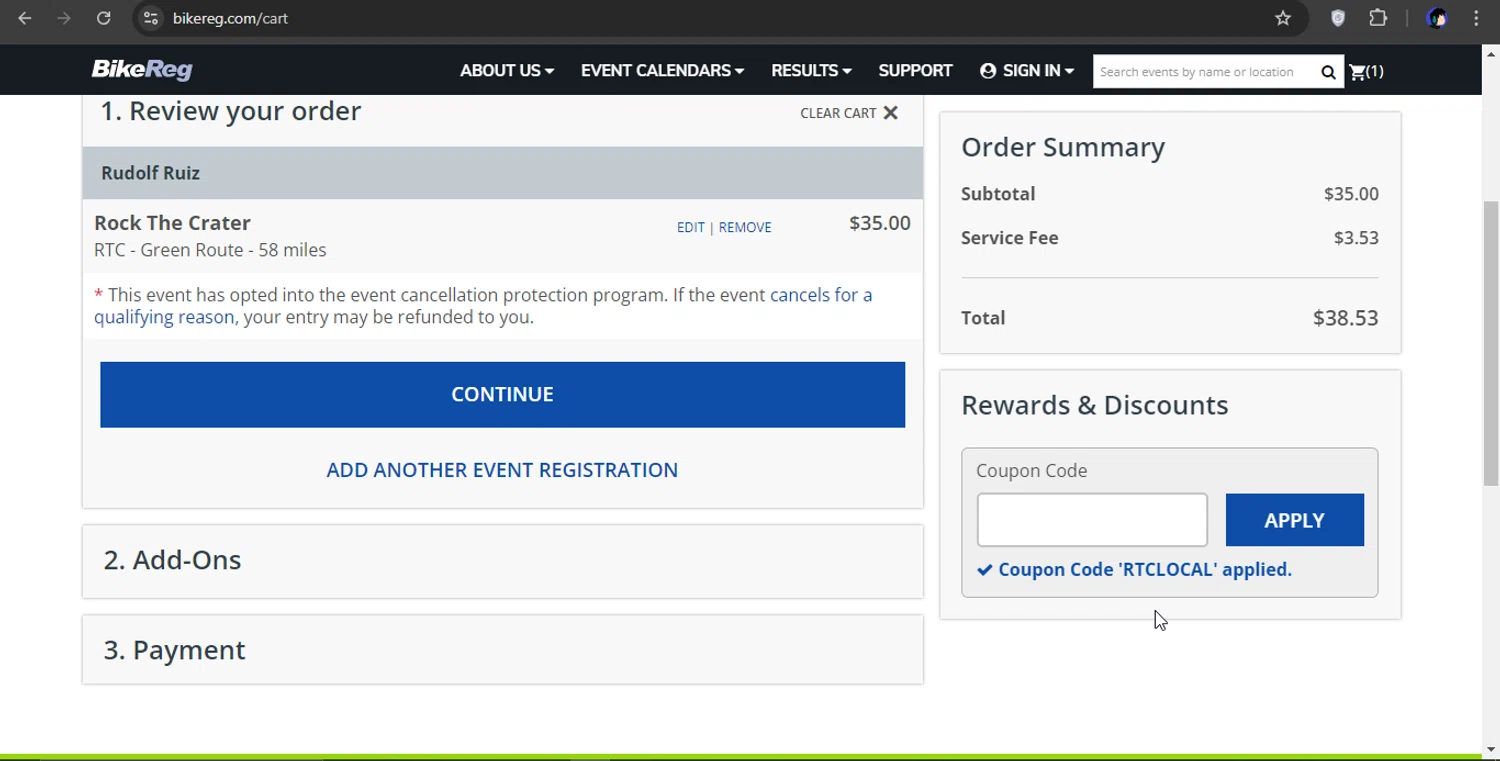Click the search magnifier icon
Viewport: 1500px width, 761px height.
click(x=1328, y=72)
